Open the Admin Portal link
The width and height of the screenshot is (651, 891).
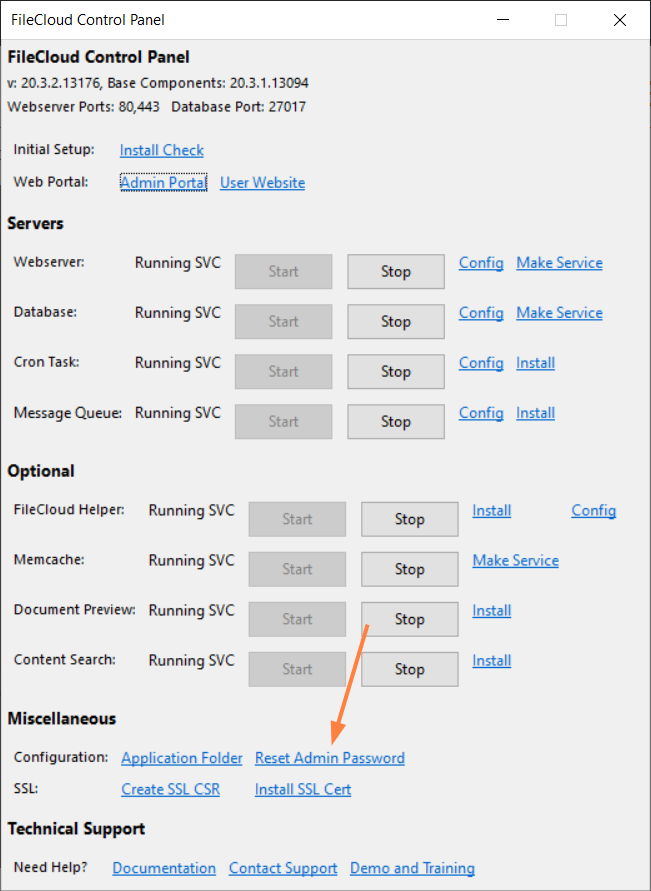point(163,182)
